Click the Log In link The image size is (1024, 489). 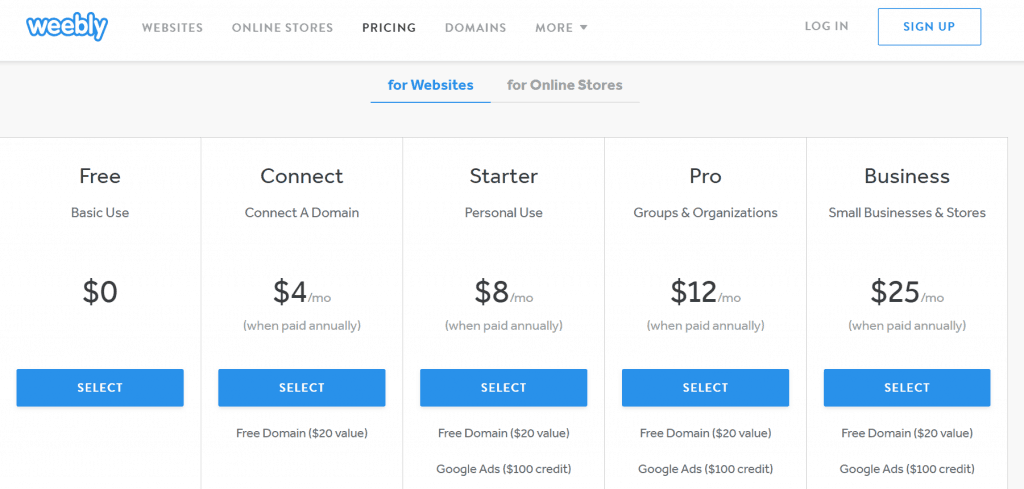pyautogui.click(x=826, y=27)
